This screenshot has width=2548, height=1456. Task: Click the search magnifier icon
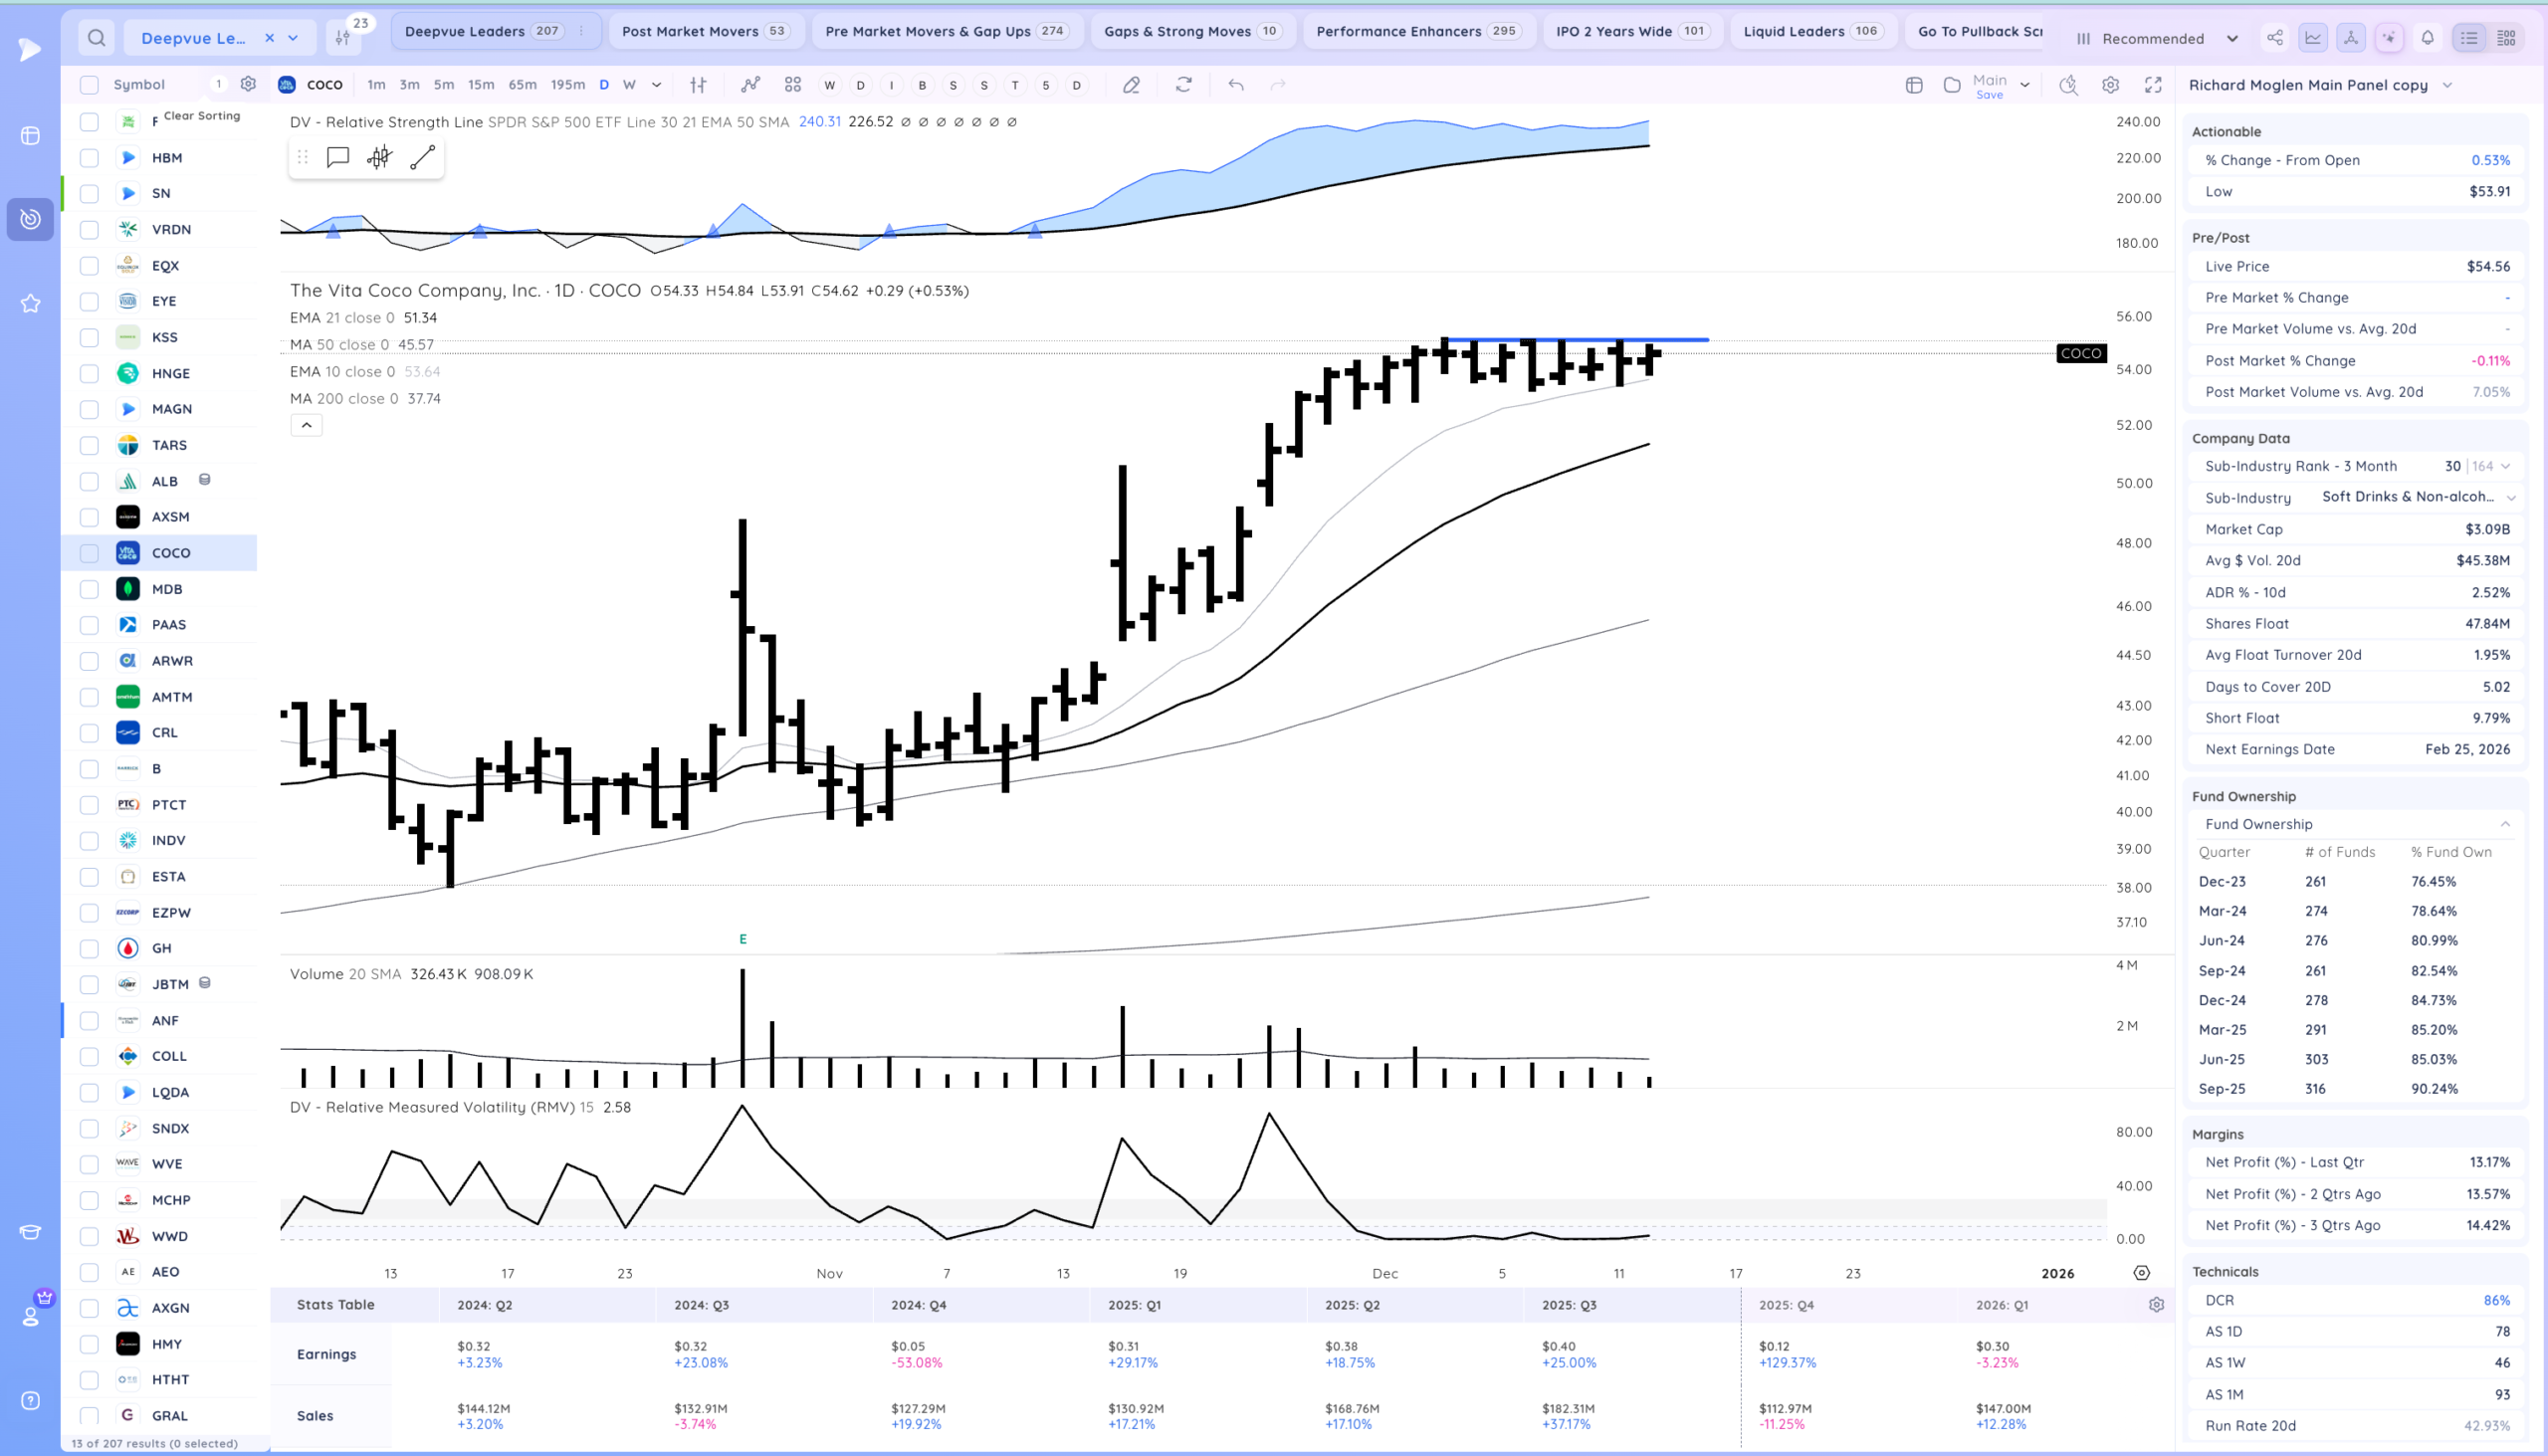[x=96, y=38]
